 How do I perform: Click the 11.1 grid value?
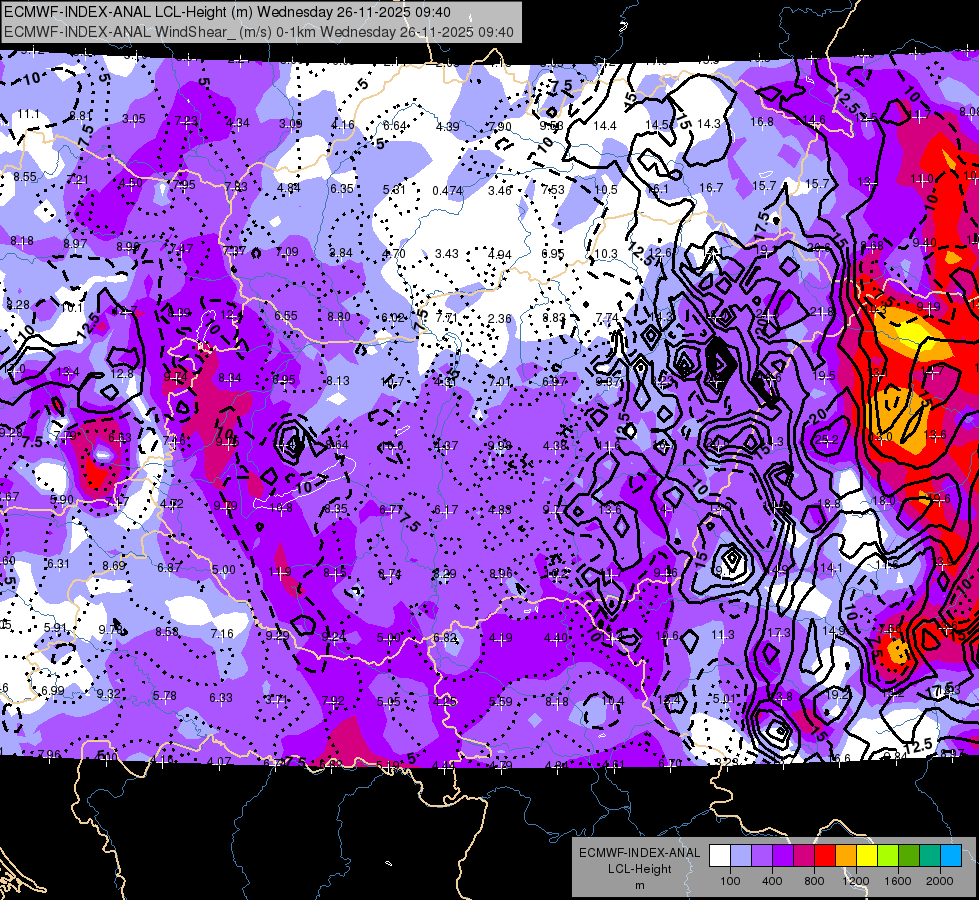pyautogui.click(x=28, y=114)
